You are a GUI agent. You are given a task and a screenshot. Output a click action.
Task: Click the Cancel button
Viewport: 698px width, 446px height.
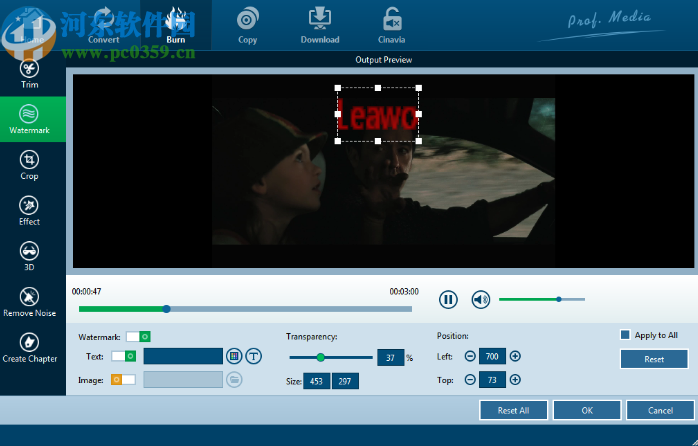click(660, 410)
